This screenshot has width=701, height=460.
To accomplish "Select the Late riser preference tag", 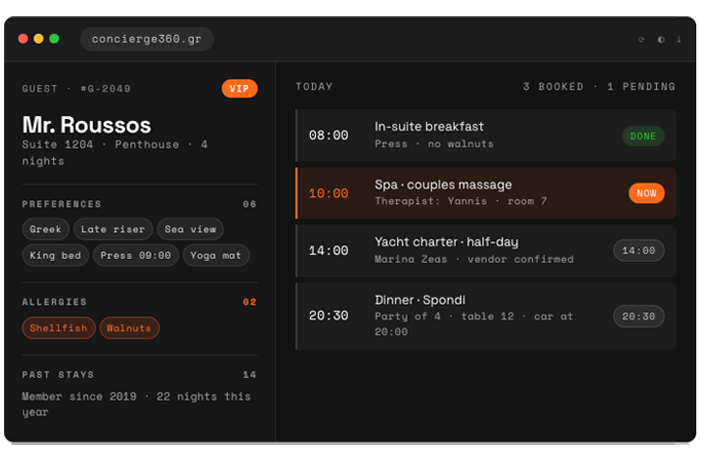I will click(113, 229).
